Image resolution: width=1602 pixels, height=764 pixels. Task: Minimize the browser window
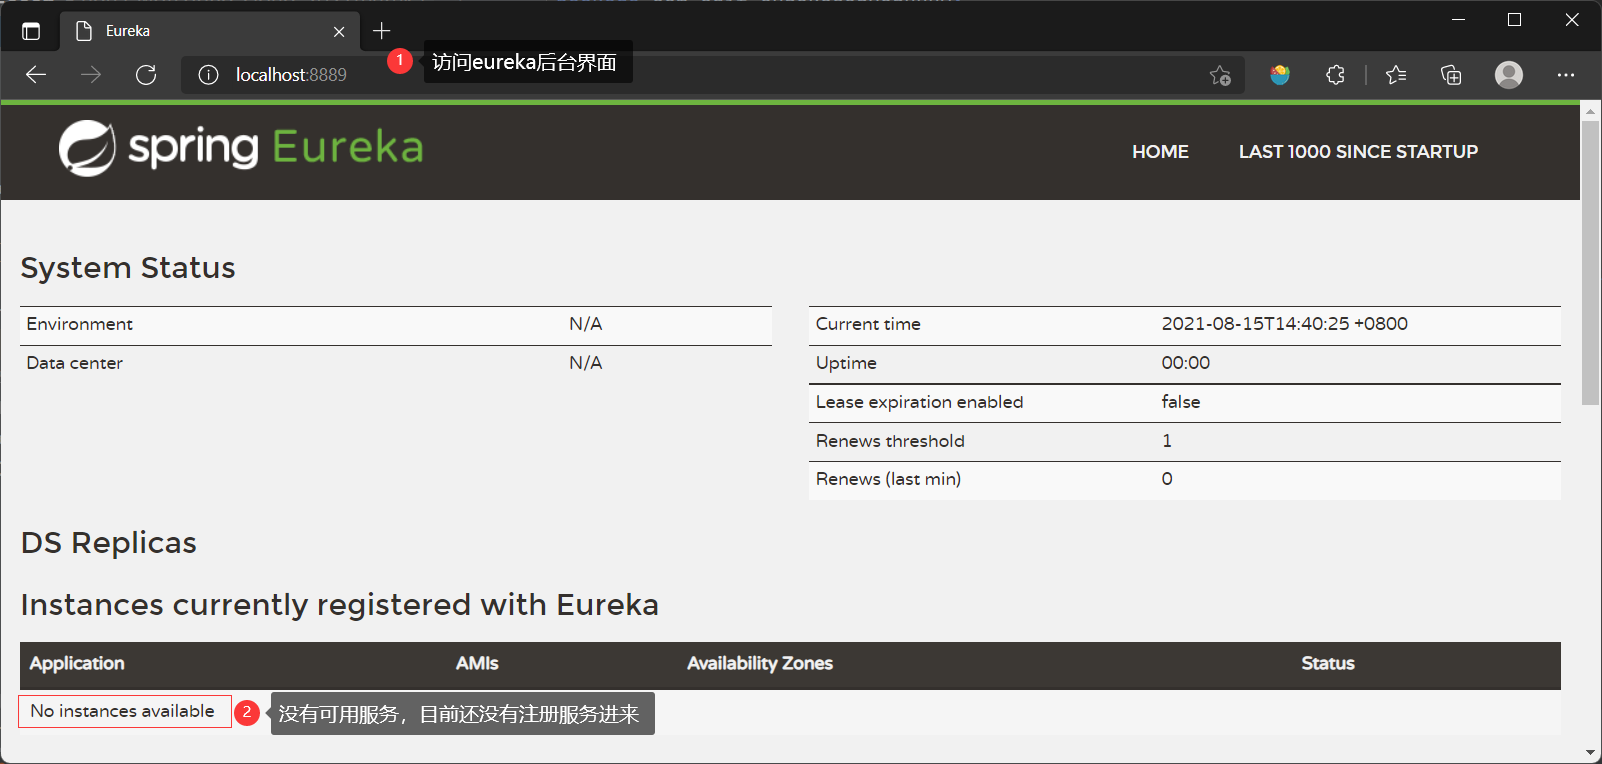point(1458,20)
